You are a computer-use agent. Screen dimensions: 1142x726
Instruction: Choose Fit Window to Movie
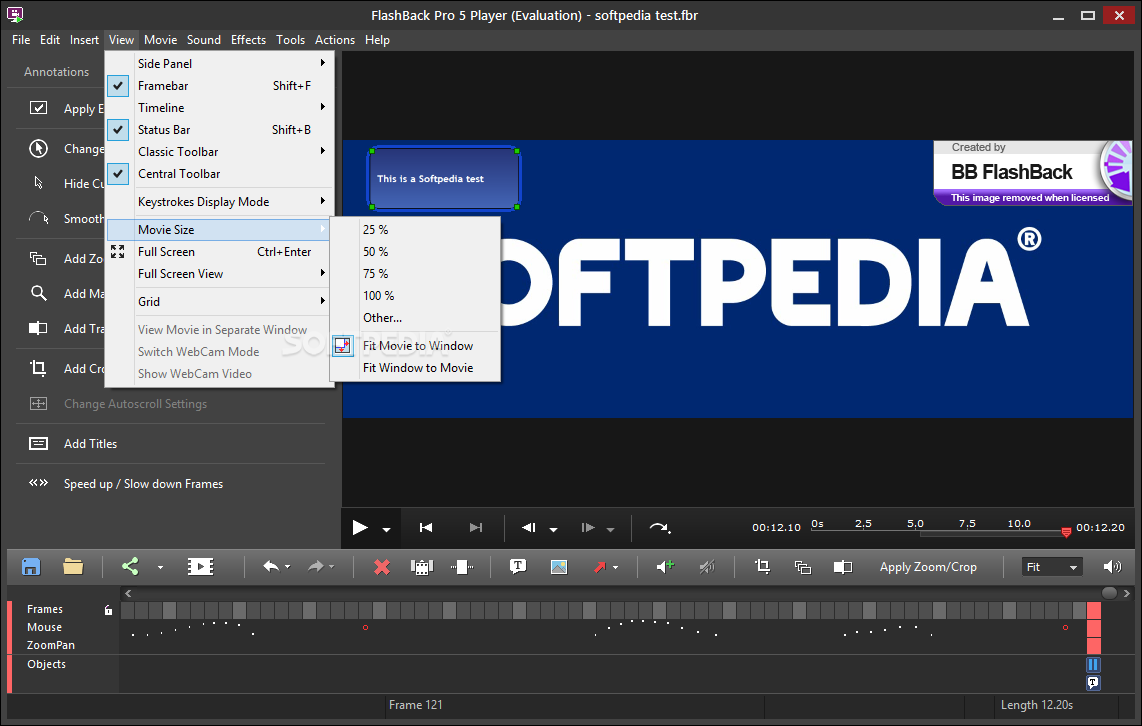point(418,368)
